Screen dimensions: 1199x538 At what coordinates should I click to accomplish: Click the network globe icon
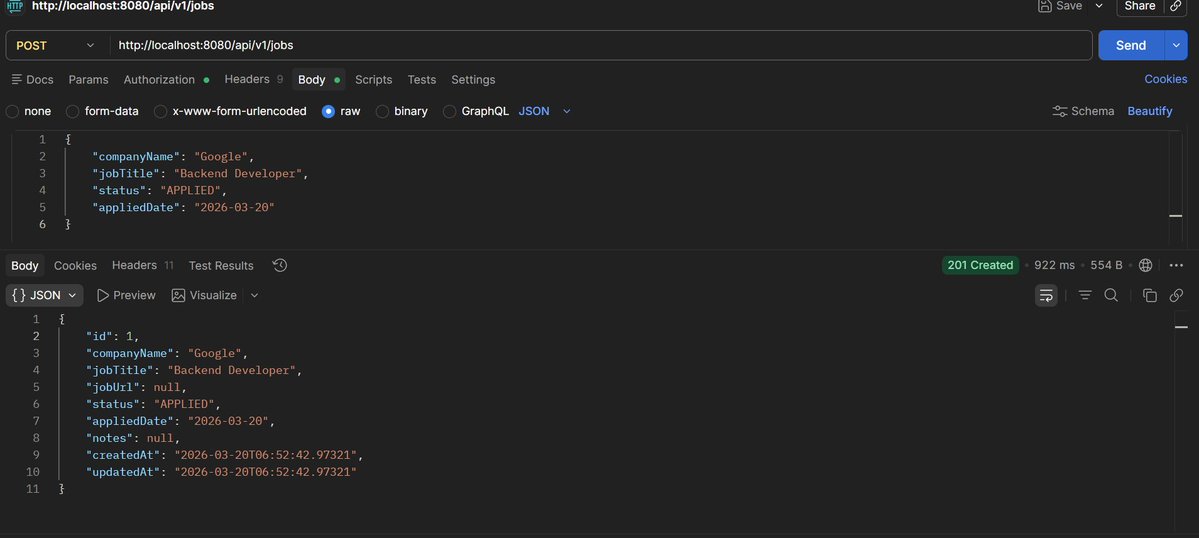[1145, 265]
